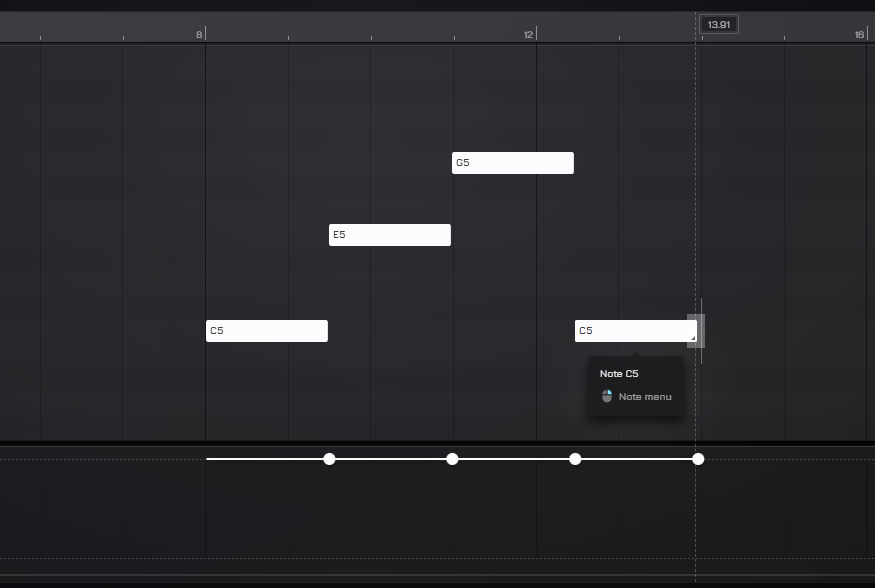Select the automation point at the playhead line
875x588 pixels.
click(698, 459)
